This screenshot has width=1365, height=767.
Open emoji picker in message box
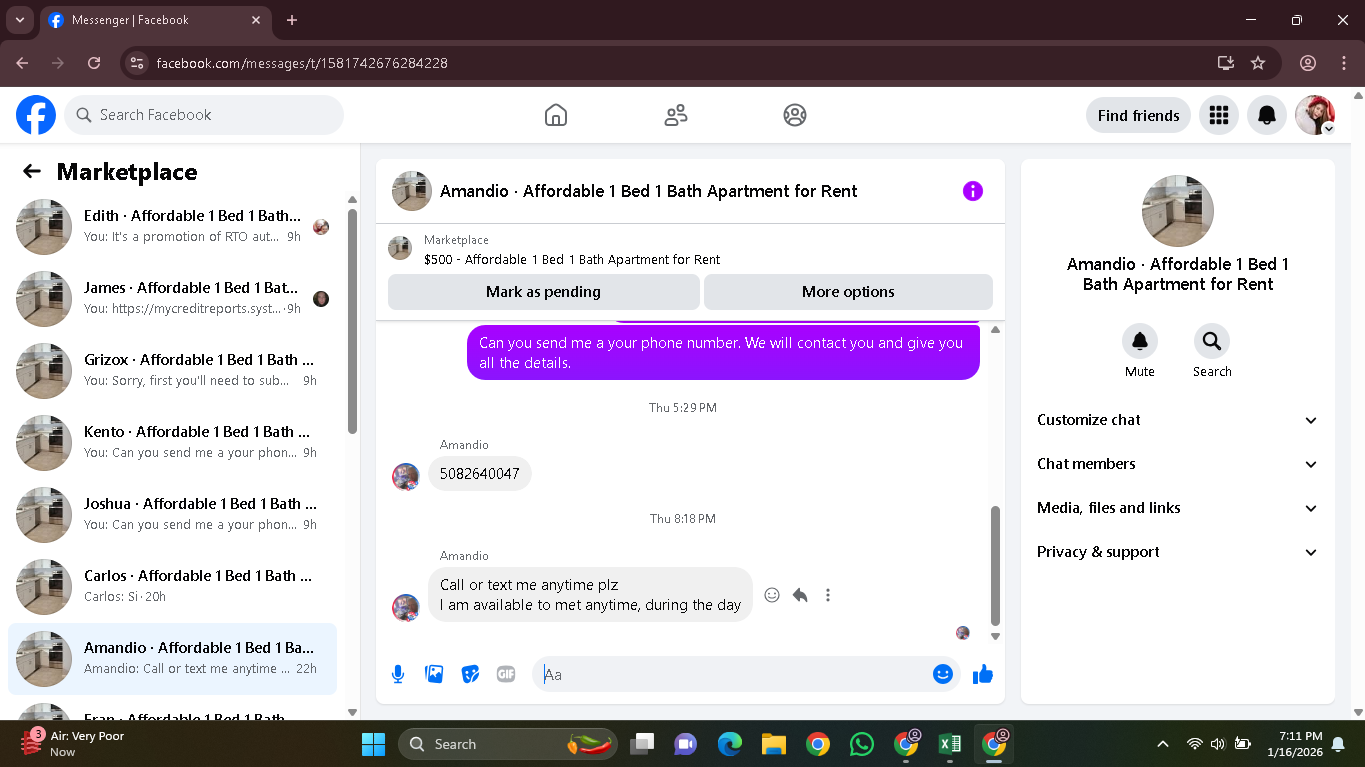942,674
